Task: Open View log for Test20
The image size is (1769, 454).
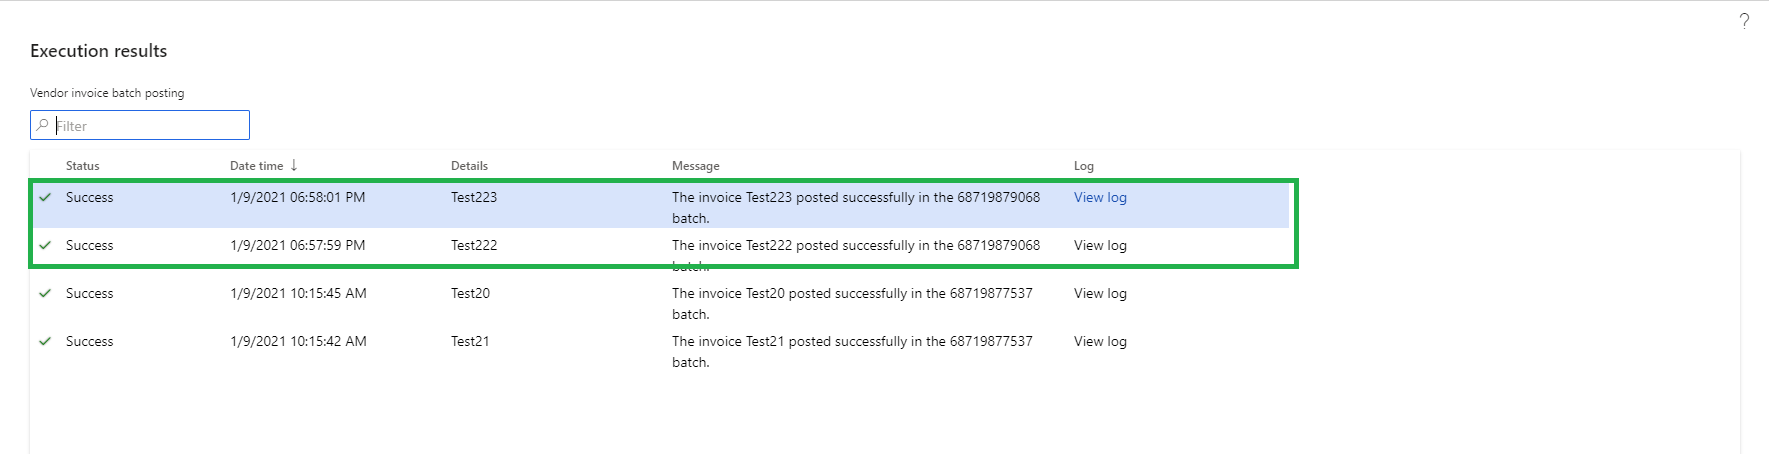Action: tap(1100, 293)
